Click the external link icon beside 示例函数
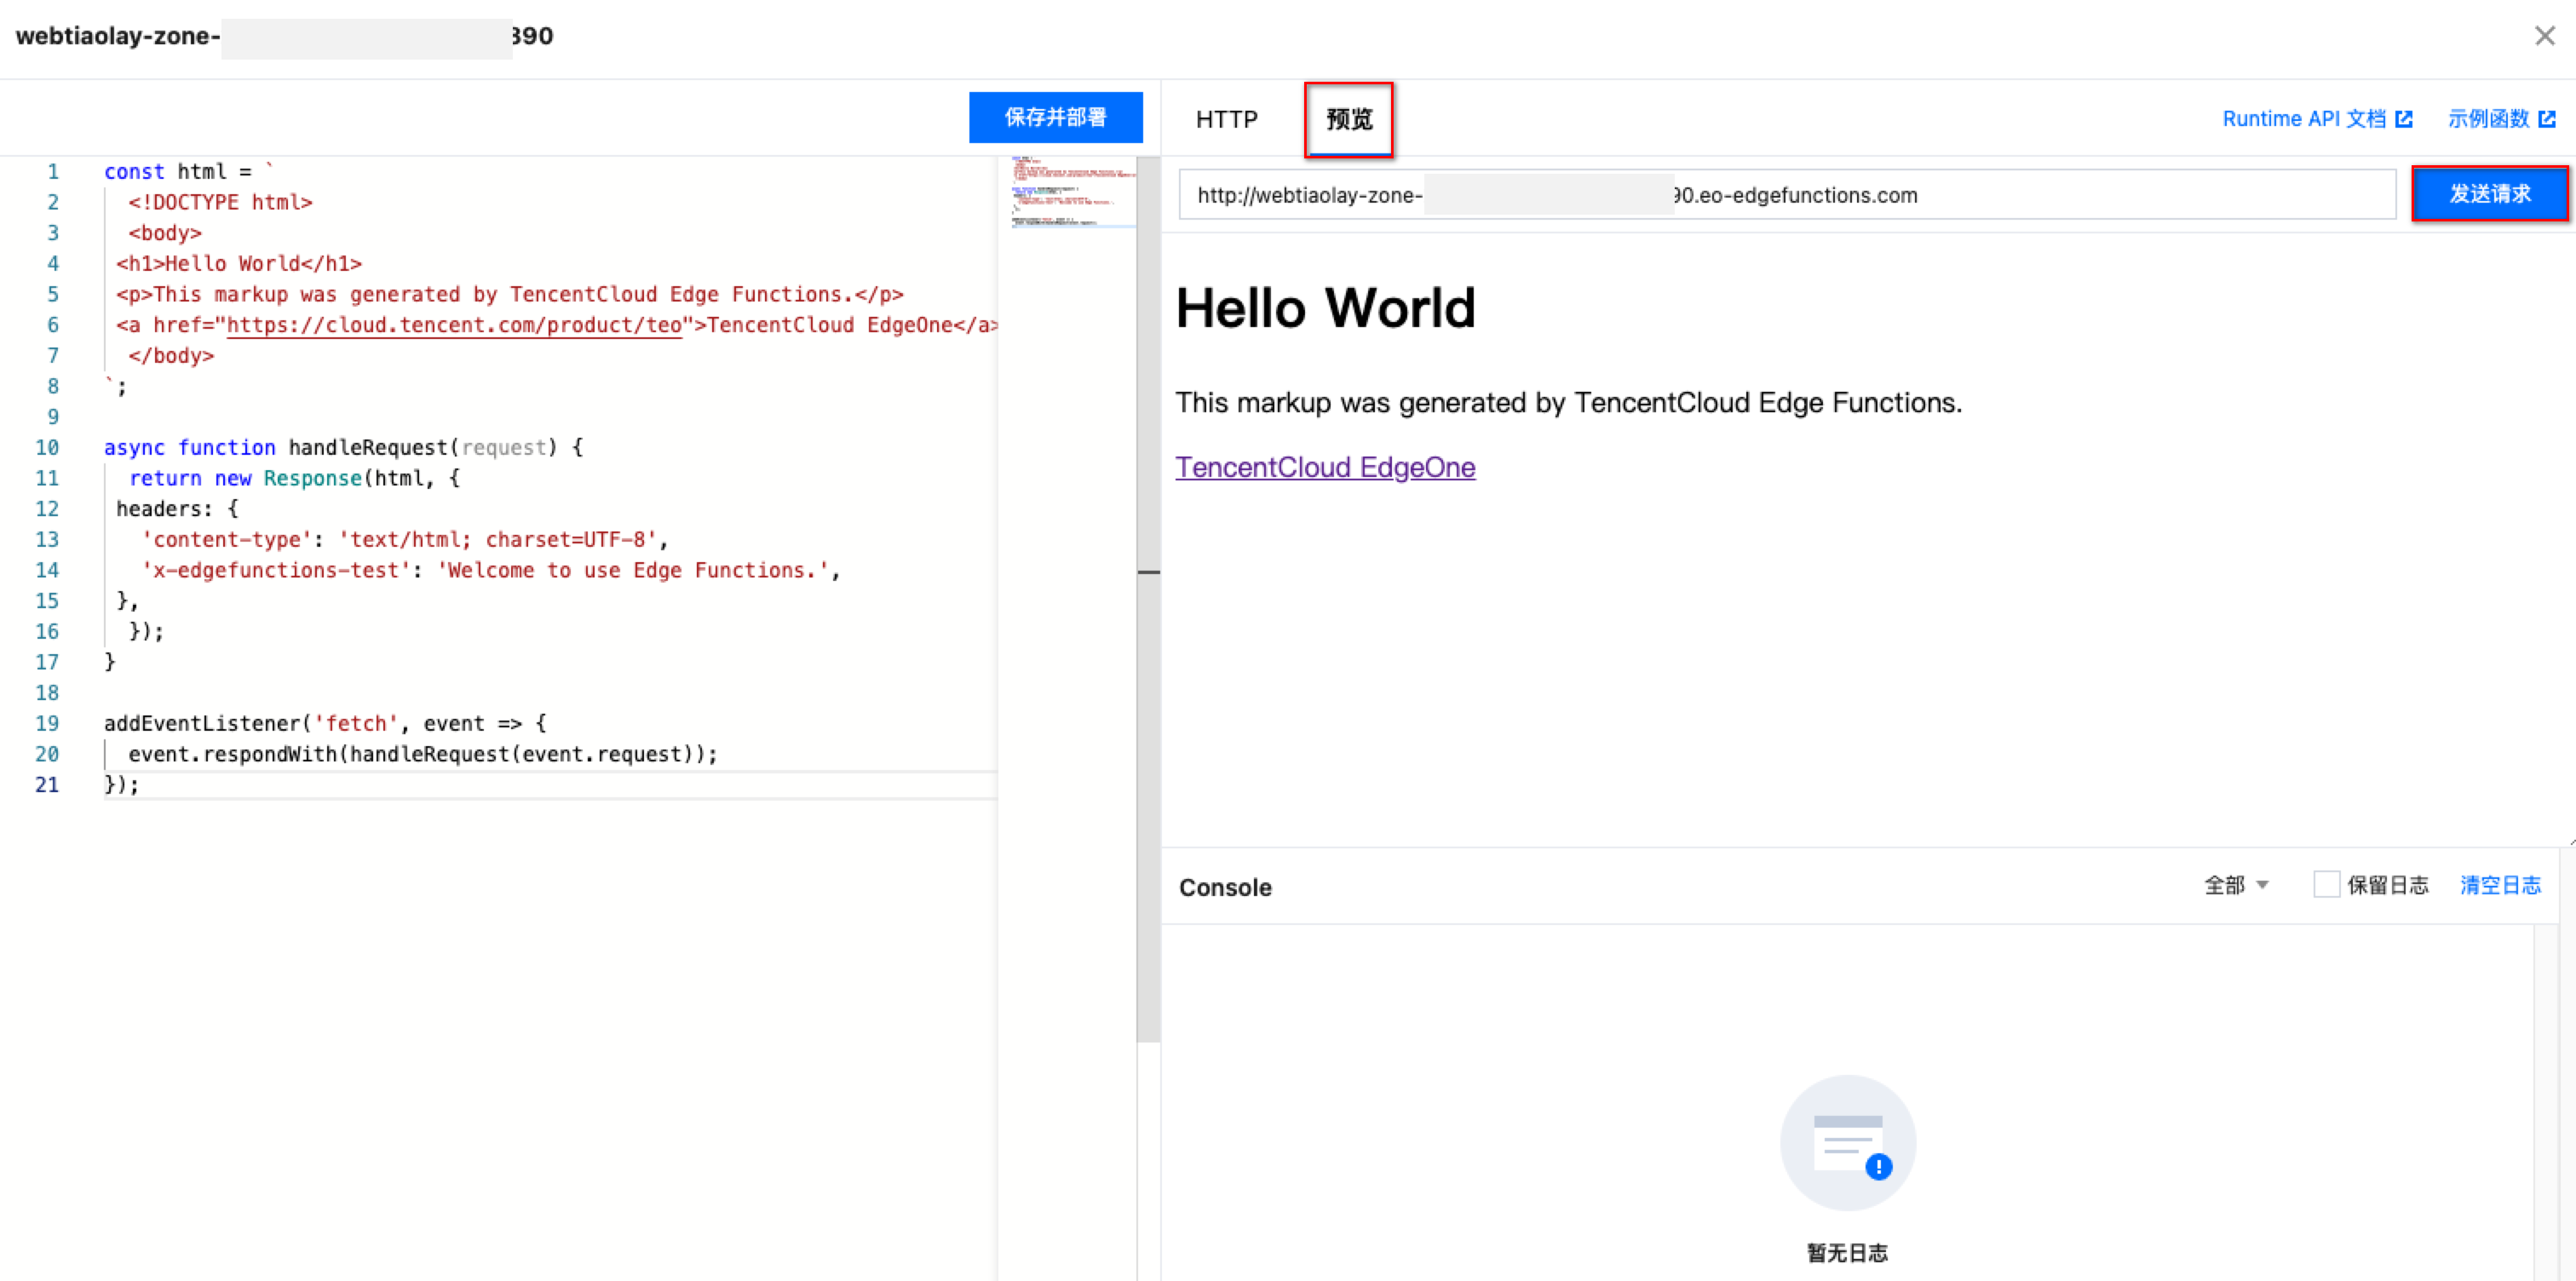Image resolution: width=2576 pixels, height=1281 pixels. point(2547,119)
